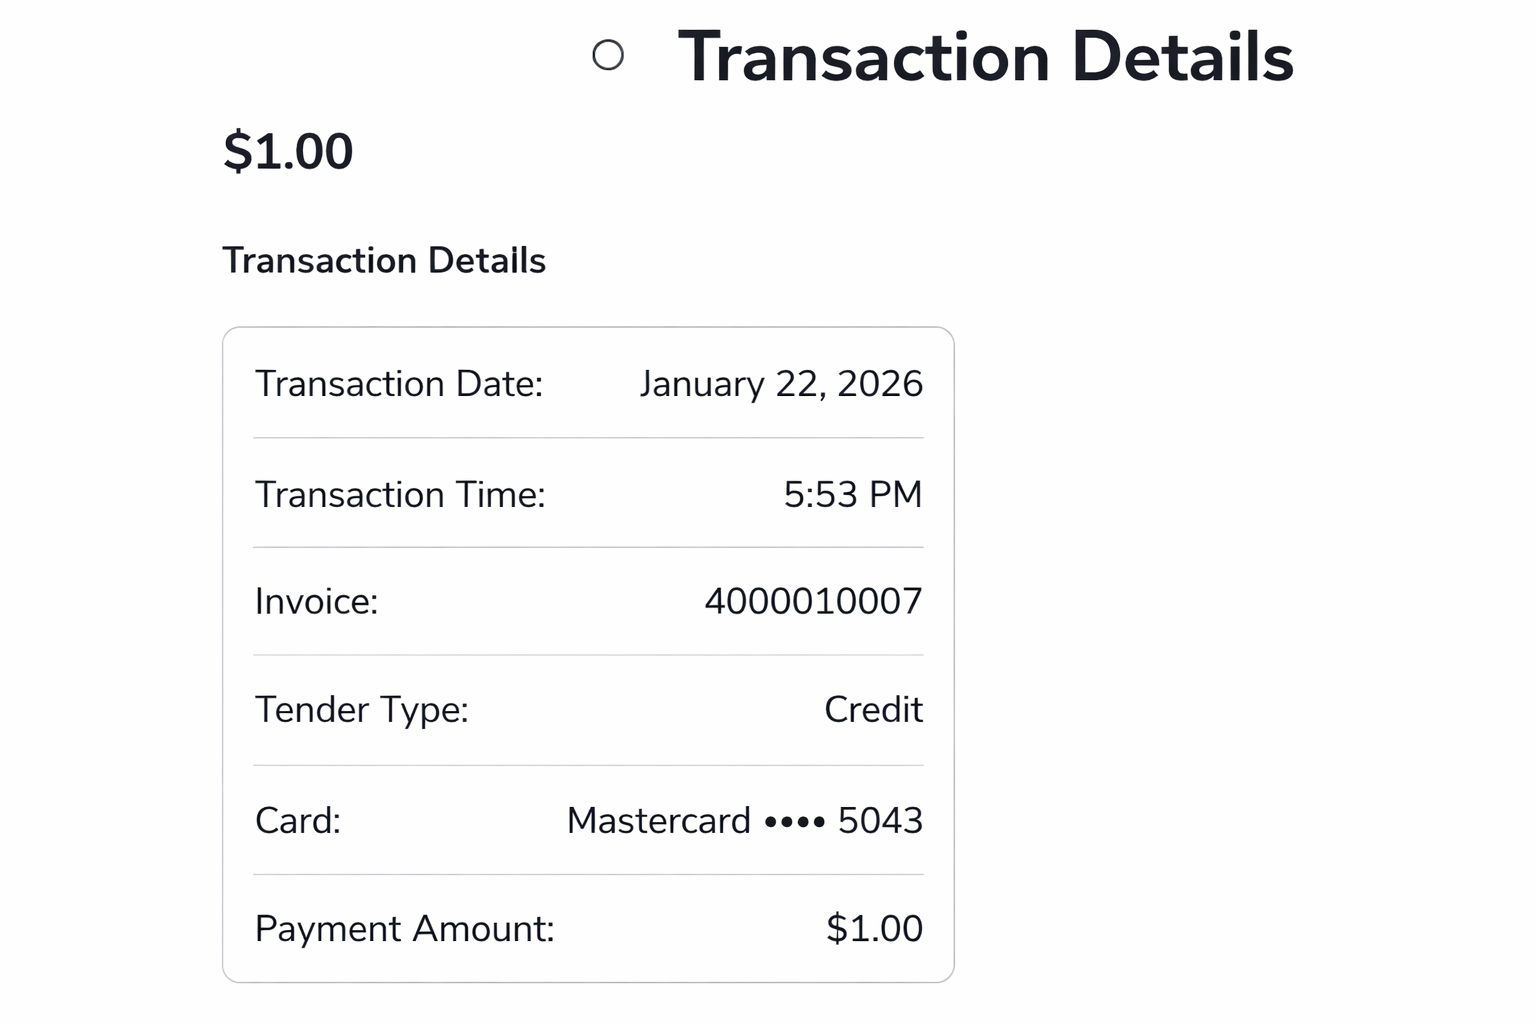Select the Transaction Time label
The image size is (1536, 1024).
tap(400, 495)
